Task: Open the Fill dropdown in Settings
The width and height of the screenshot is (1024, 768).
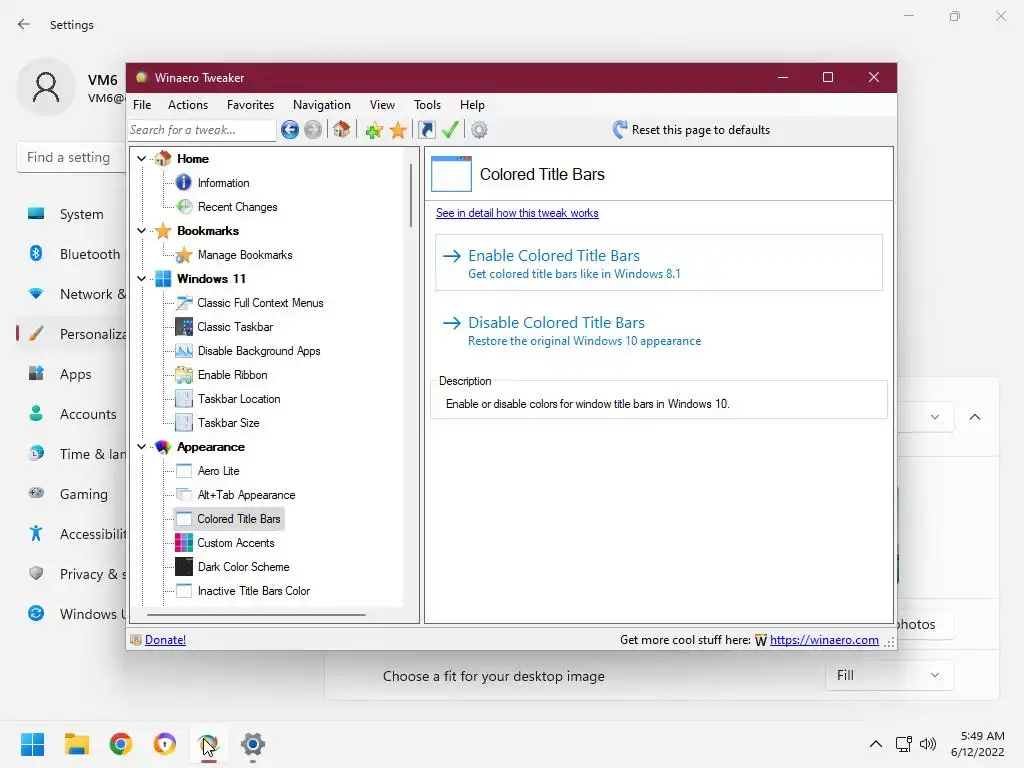Action: [889, 675]
